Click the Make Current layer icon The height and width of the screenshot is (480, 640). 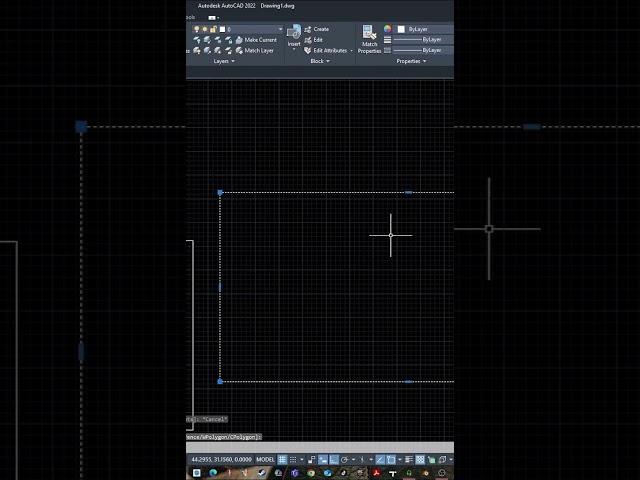(239, 40)
